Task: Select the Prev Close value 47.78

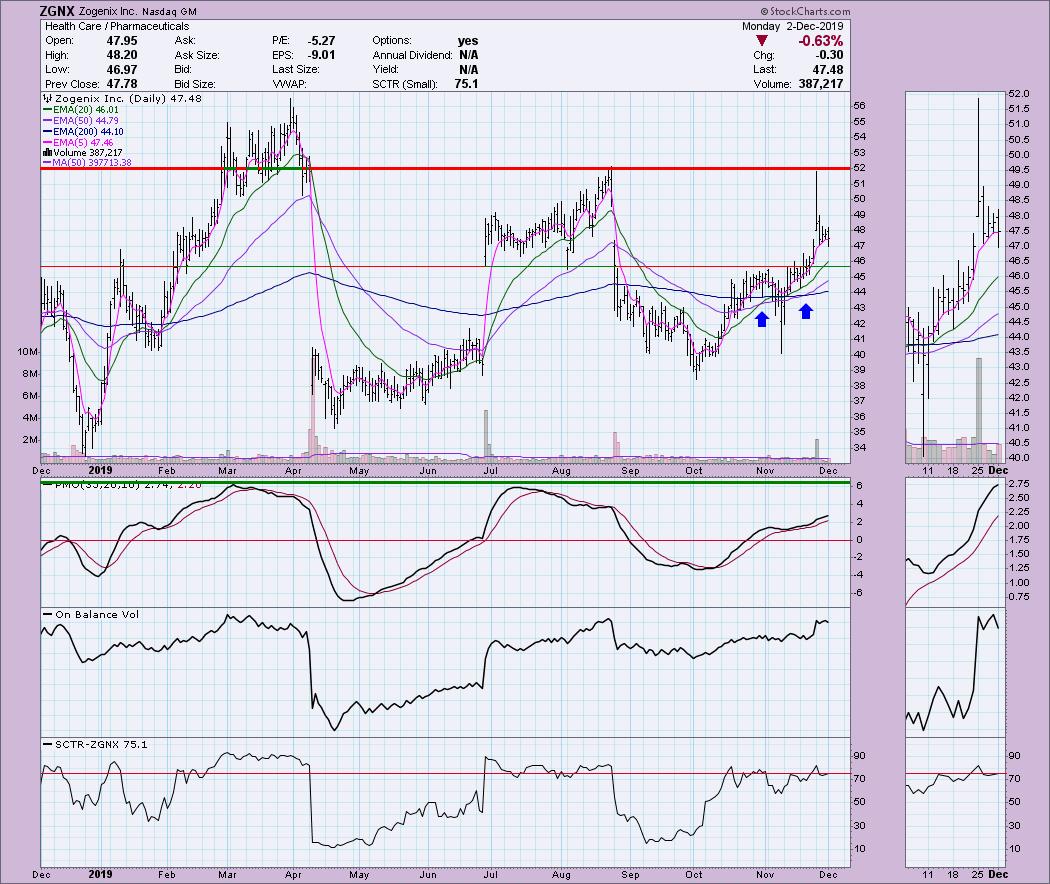Action: click(x=122, y=84)
